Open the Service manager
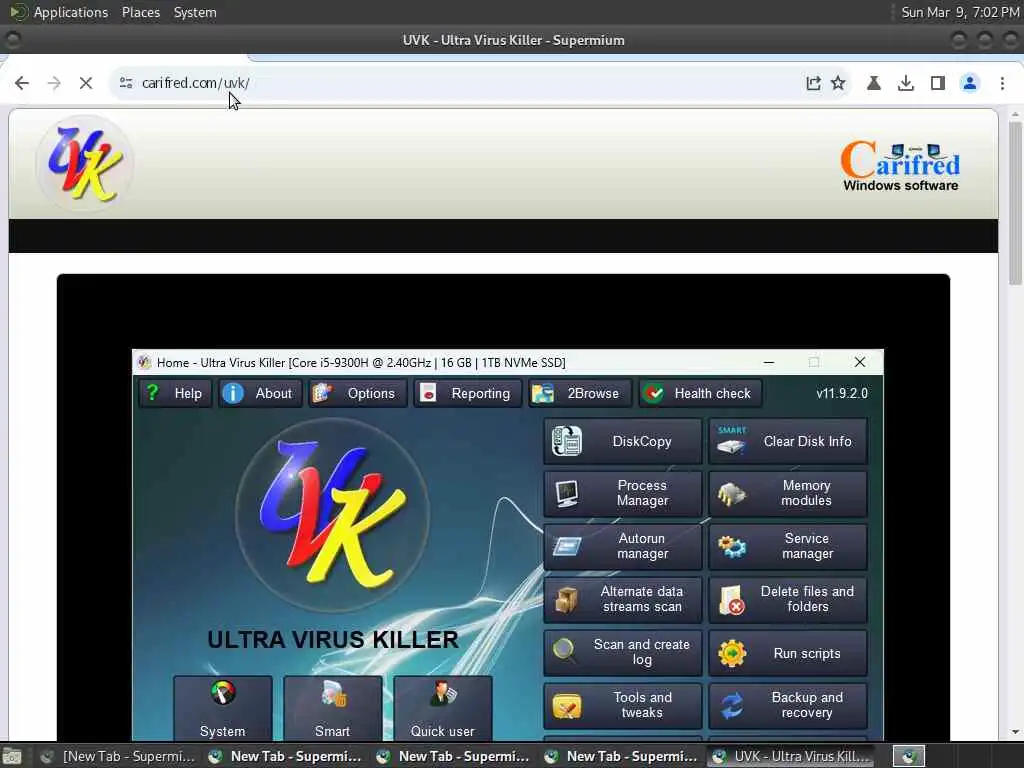Image resolution: width=1024 pixels, height=768 pixels. coord(788,547)
